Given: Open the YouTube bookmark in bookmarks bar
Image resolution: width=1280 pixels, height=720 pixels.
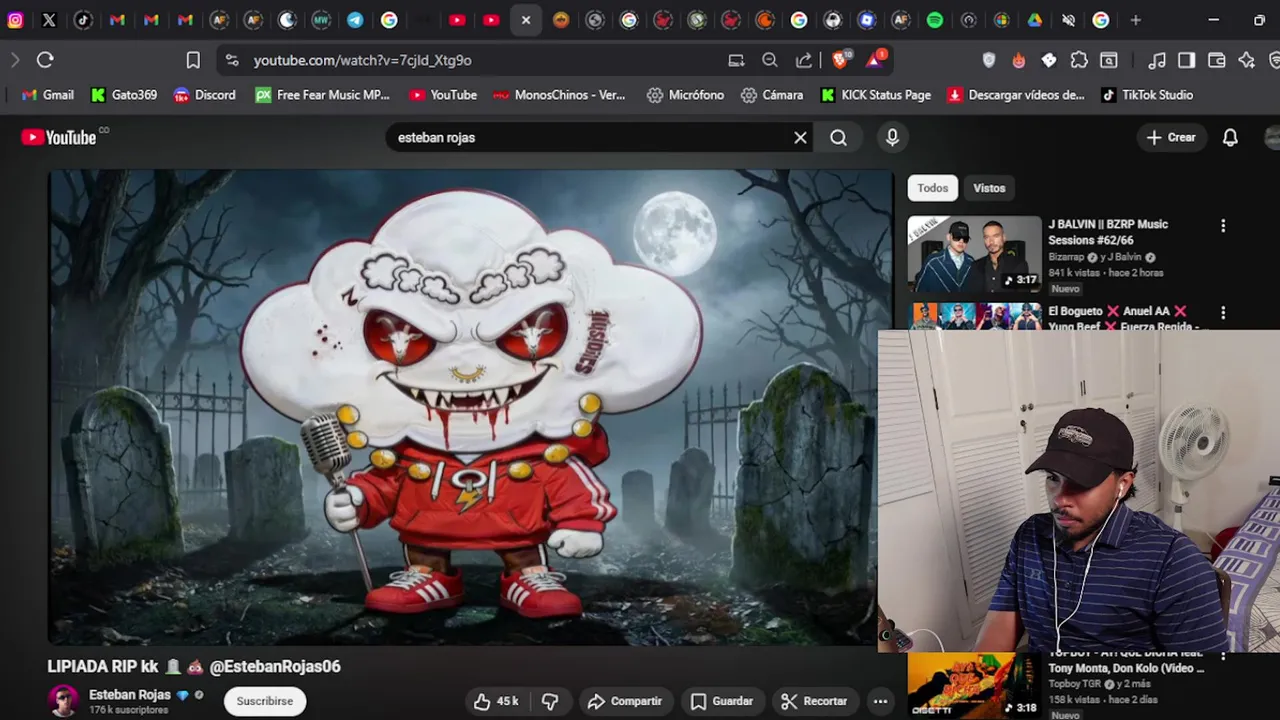Looking at the screenshot, I should (443, 95).
